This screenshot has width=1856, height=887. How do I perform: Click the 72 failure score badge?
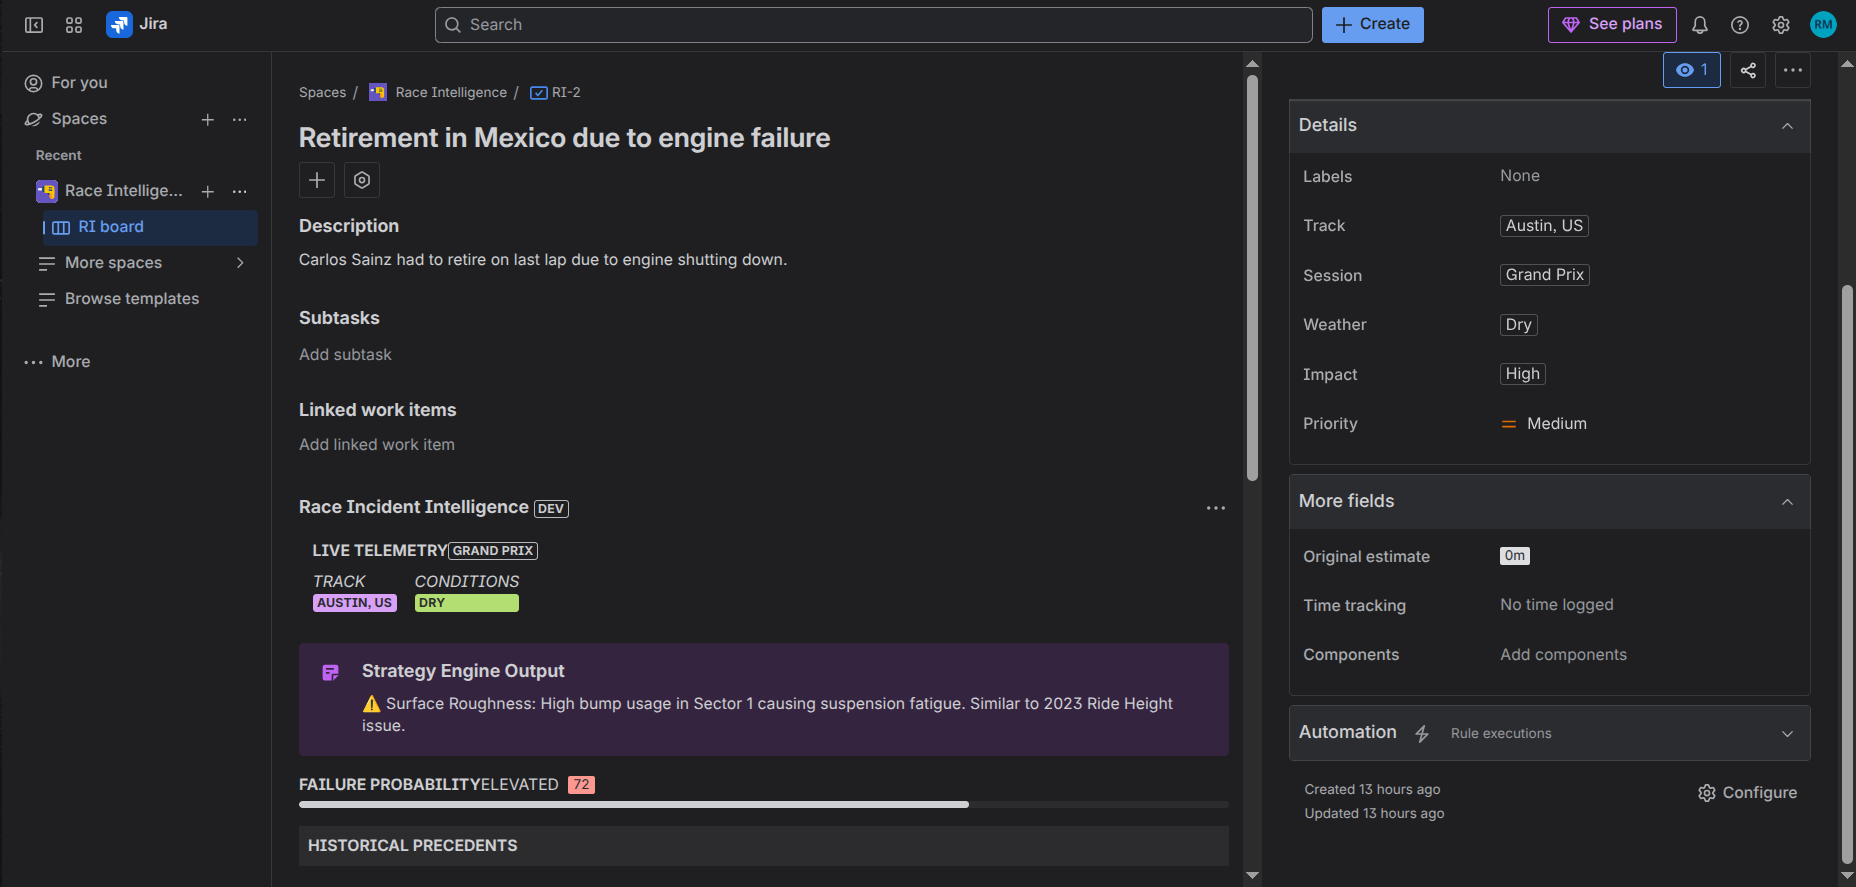pyautogui.click(x=581, y=785)
